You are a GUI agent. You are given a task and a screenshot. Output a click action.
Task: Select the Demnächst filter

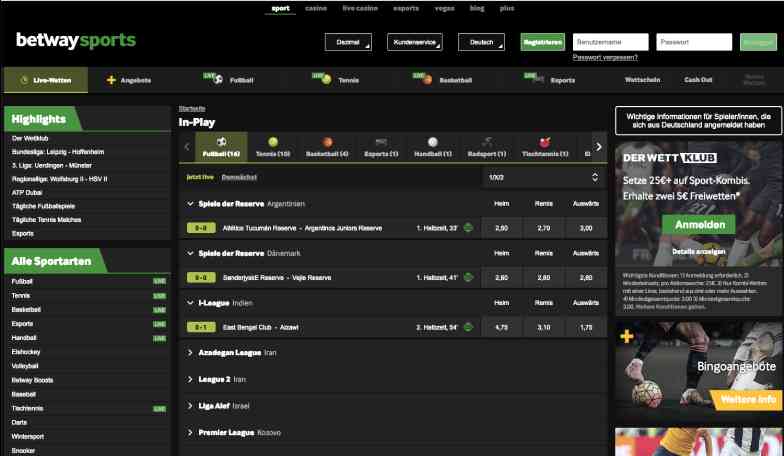point(239,178)
